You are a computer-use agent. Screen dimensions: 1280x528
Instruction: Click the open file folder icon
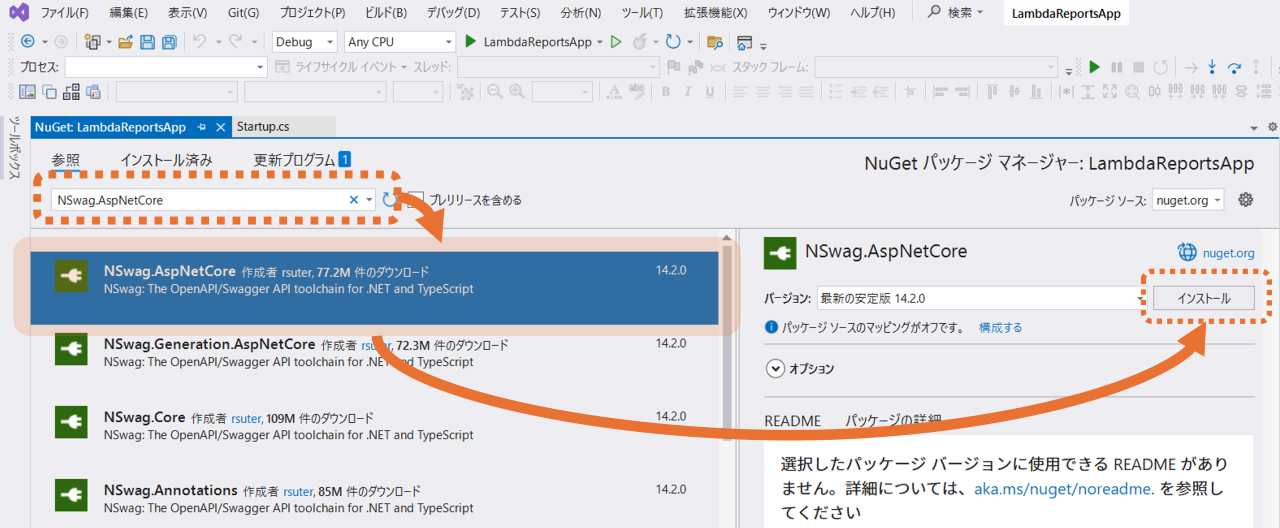(x=126, y=42)
